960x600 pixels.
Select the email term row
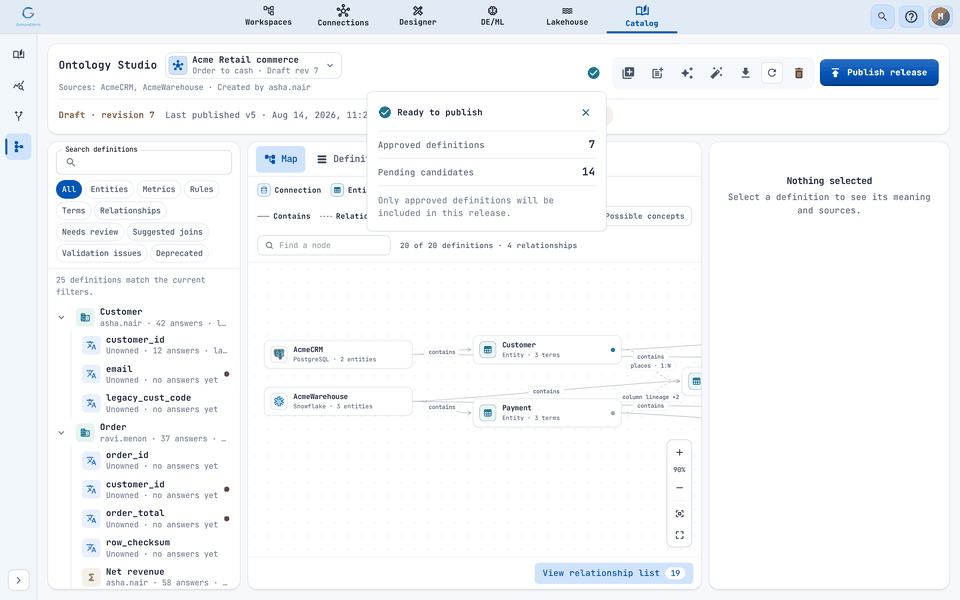[x=156, y=374]
